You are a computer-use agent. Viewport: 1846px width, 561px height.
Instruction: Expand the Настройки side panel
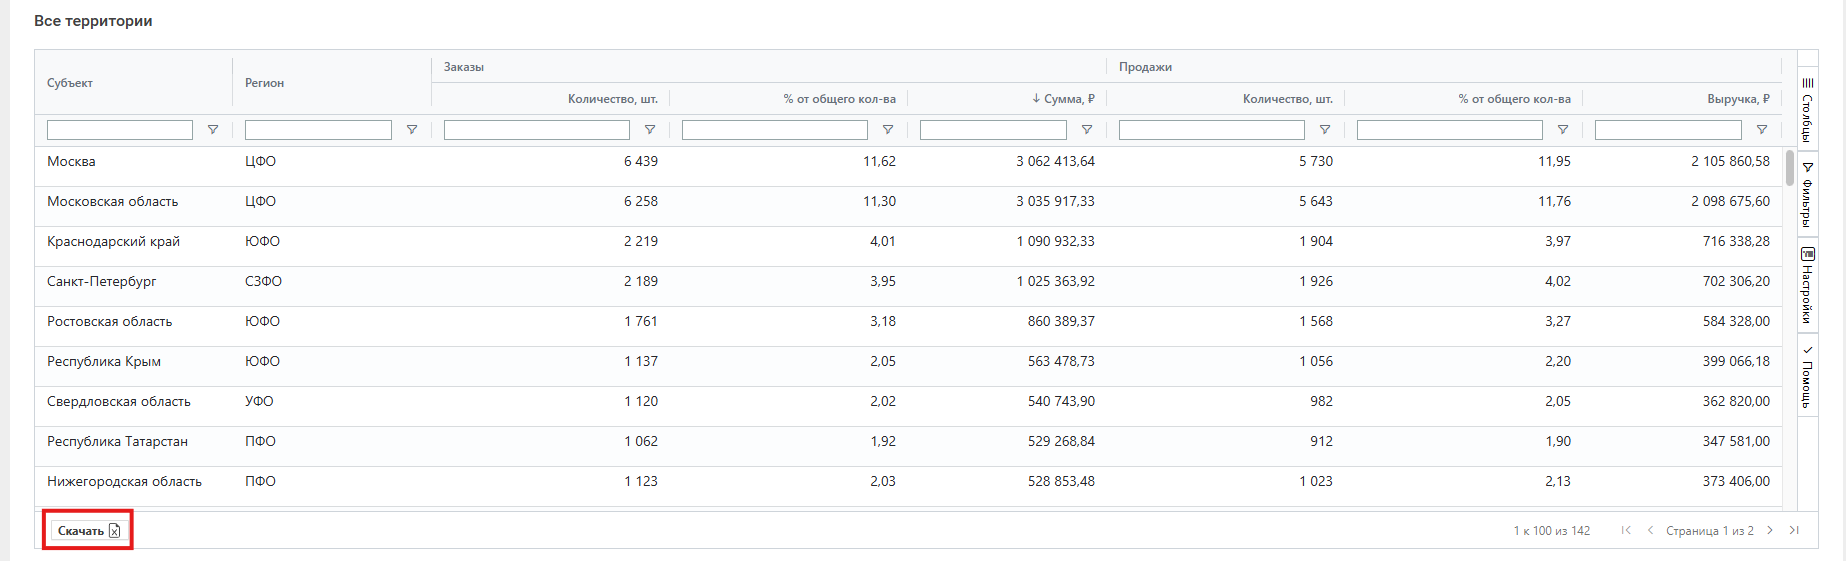coord(1807,285)
